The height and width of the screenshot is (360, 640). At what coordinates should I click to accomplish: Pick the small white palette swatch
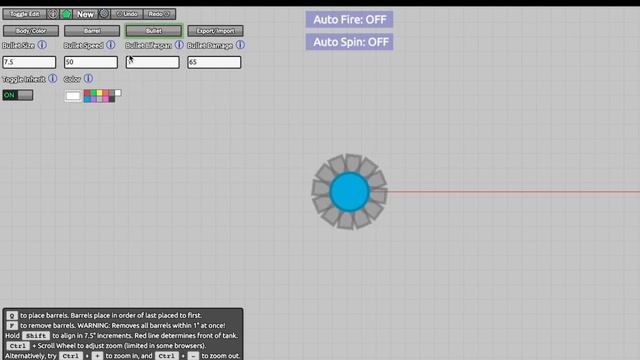pyautogui.click(x=118, y=93)
